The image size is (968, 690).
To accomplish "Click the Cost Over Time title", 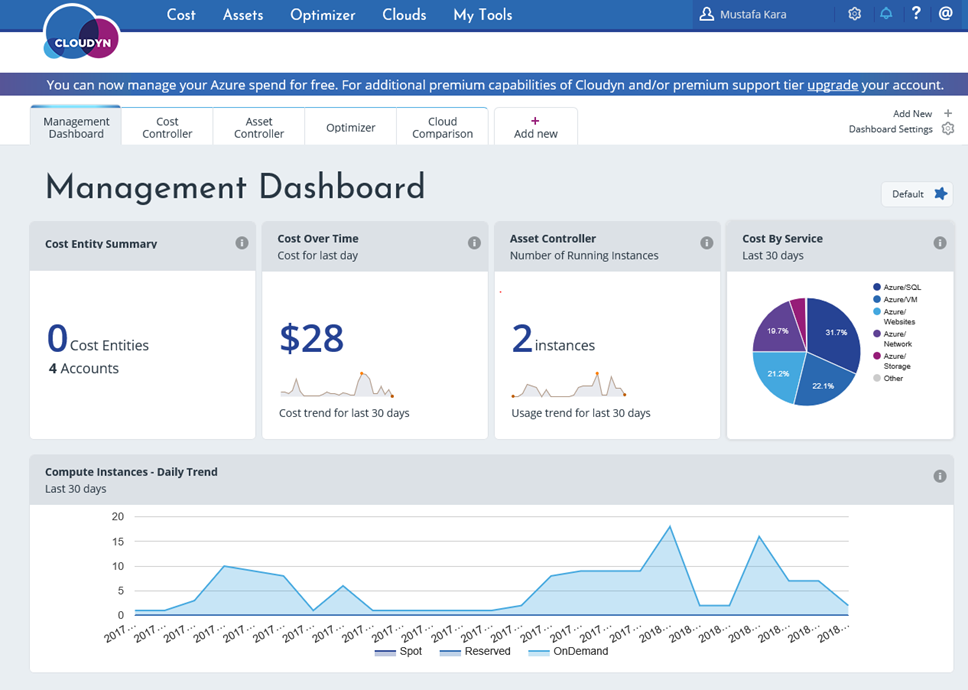I will [x=318, y=238].
